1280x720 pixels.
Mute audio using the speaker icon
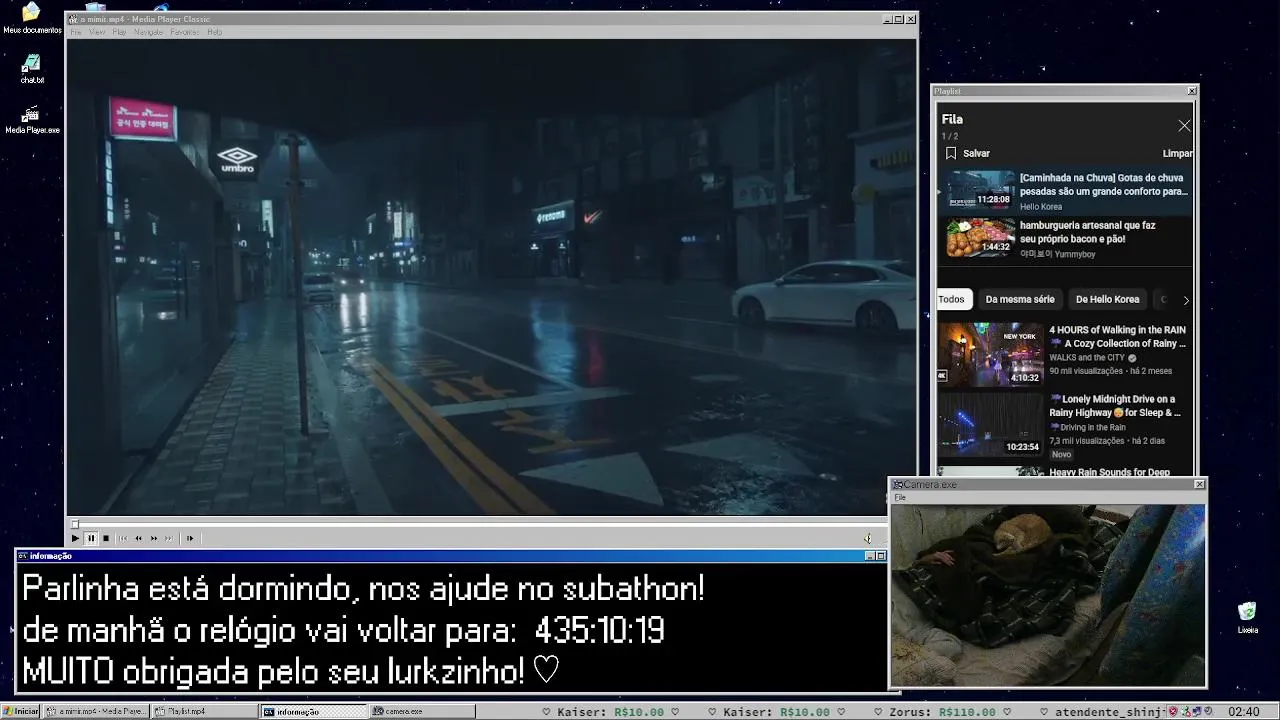tap(868, 538)
